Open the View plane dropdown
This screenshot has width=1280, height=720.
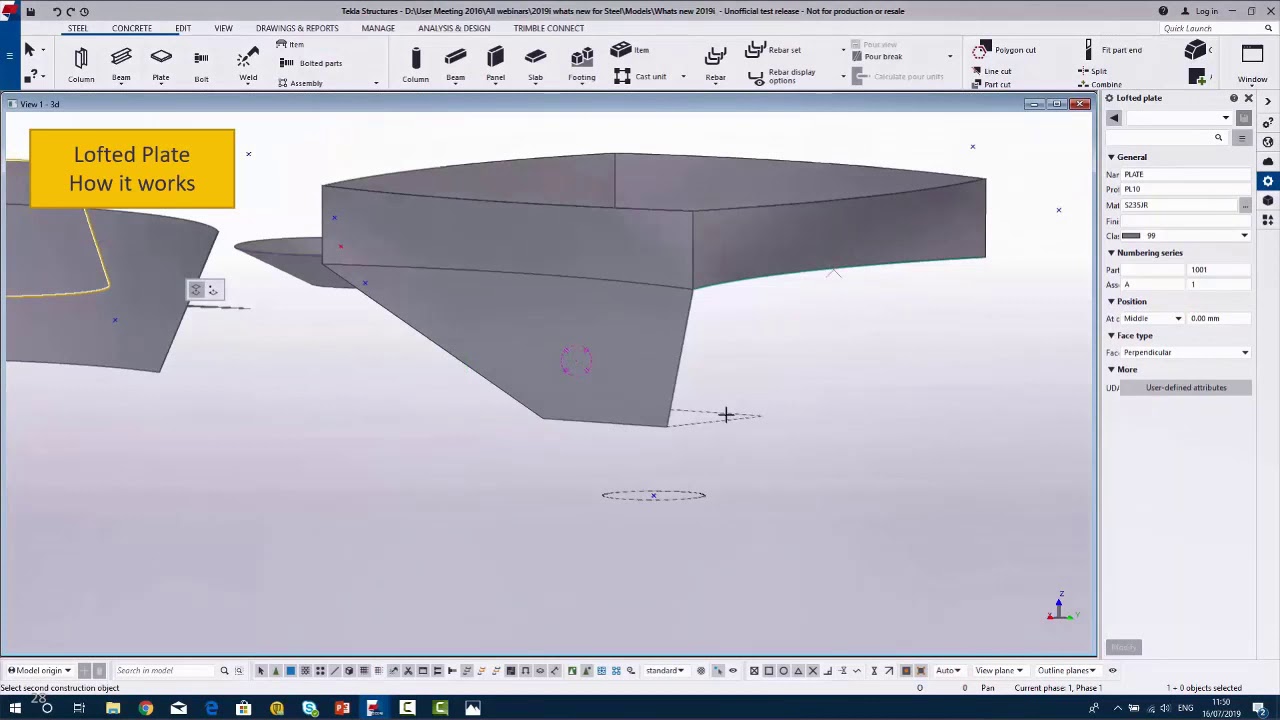(999, 671)
